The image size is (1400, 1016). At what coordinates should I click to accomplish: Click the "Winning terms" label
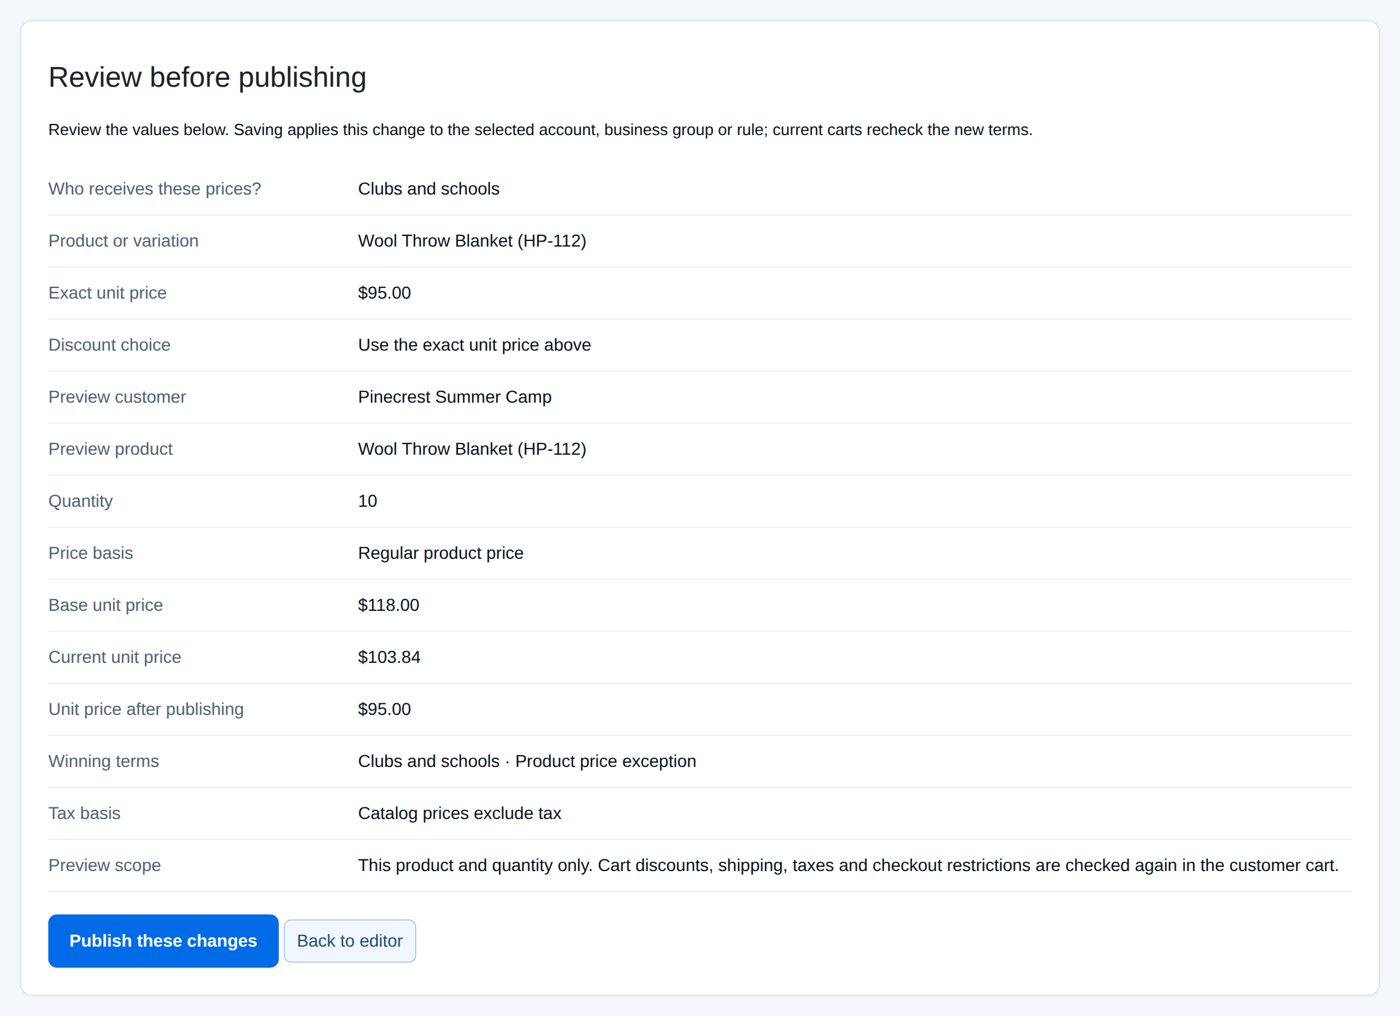[x=103, y=761]
